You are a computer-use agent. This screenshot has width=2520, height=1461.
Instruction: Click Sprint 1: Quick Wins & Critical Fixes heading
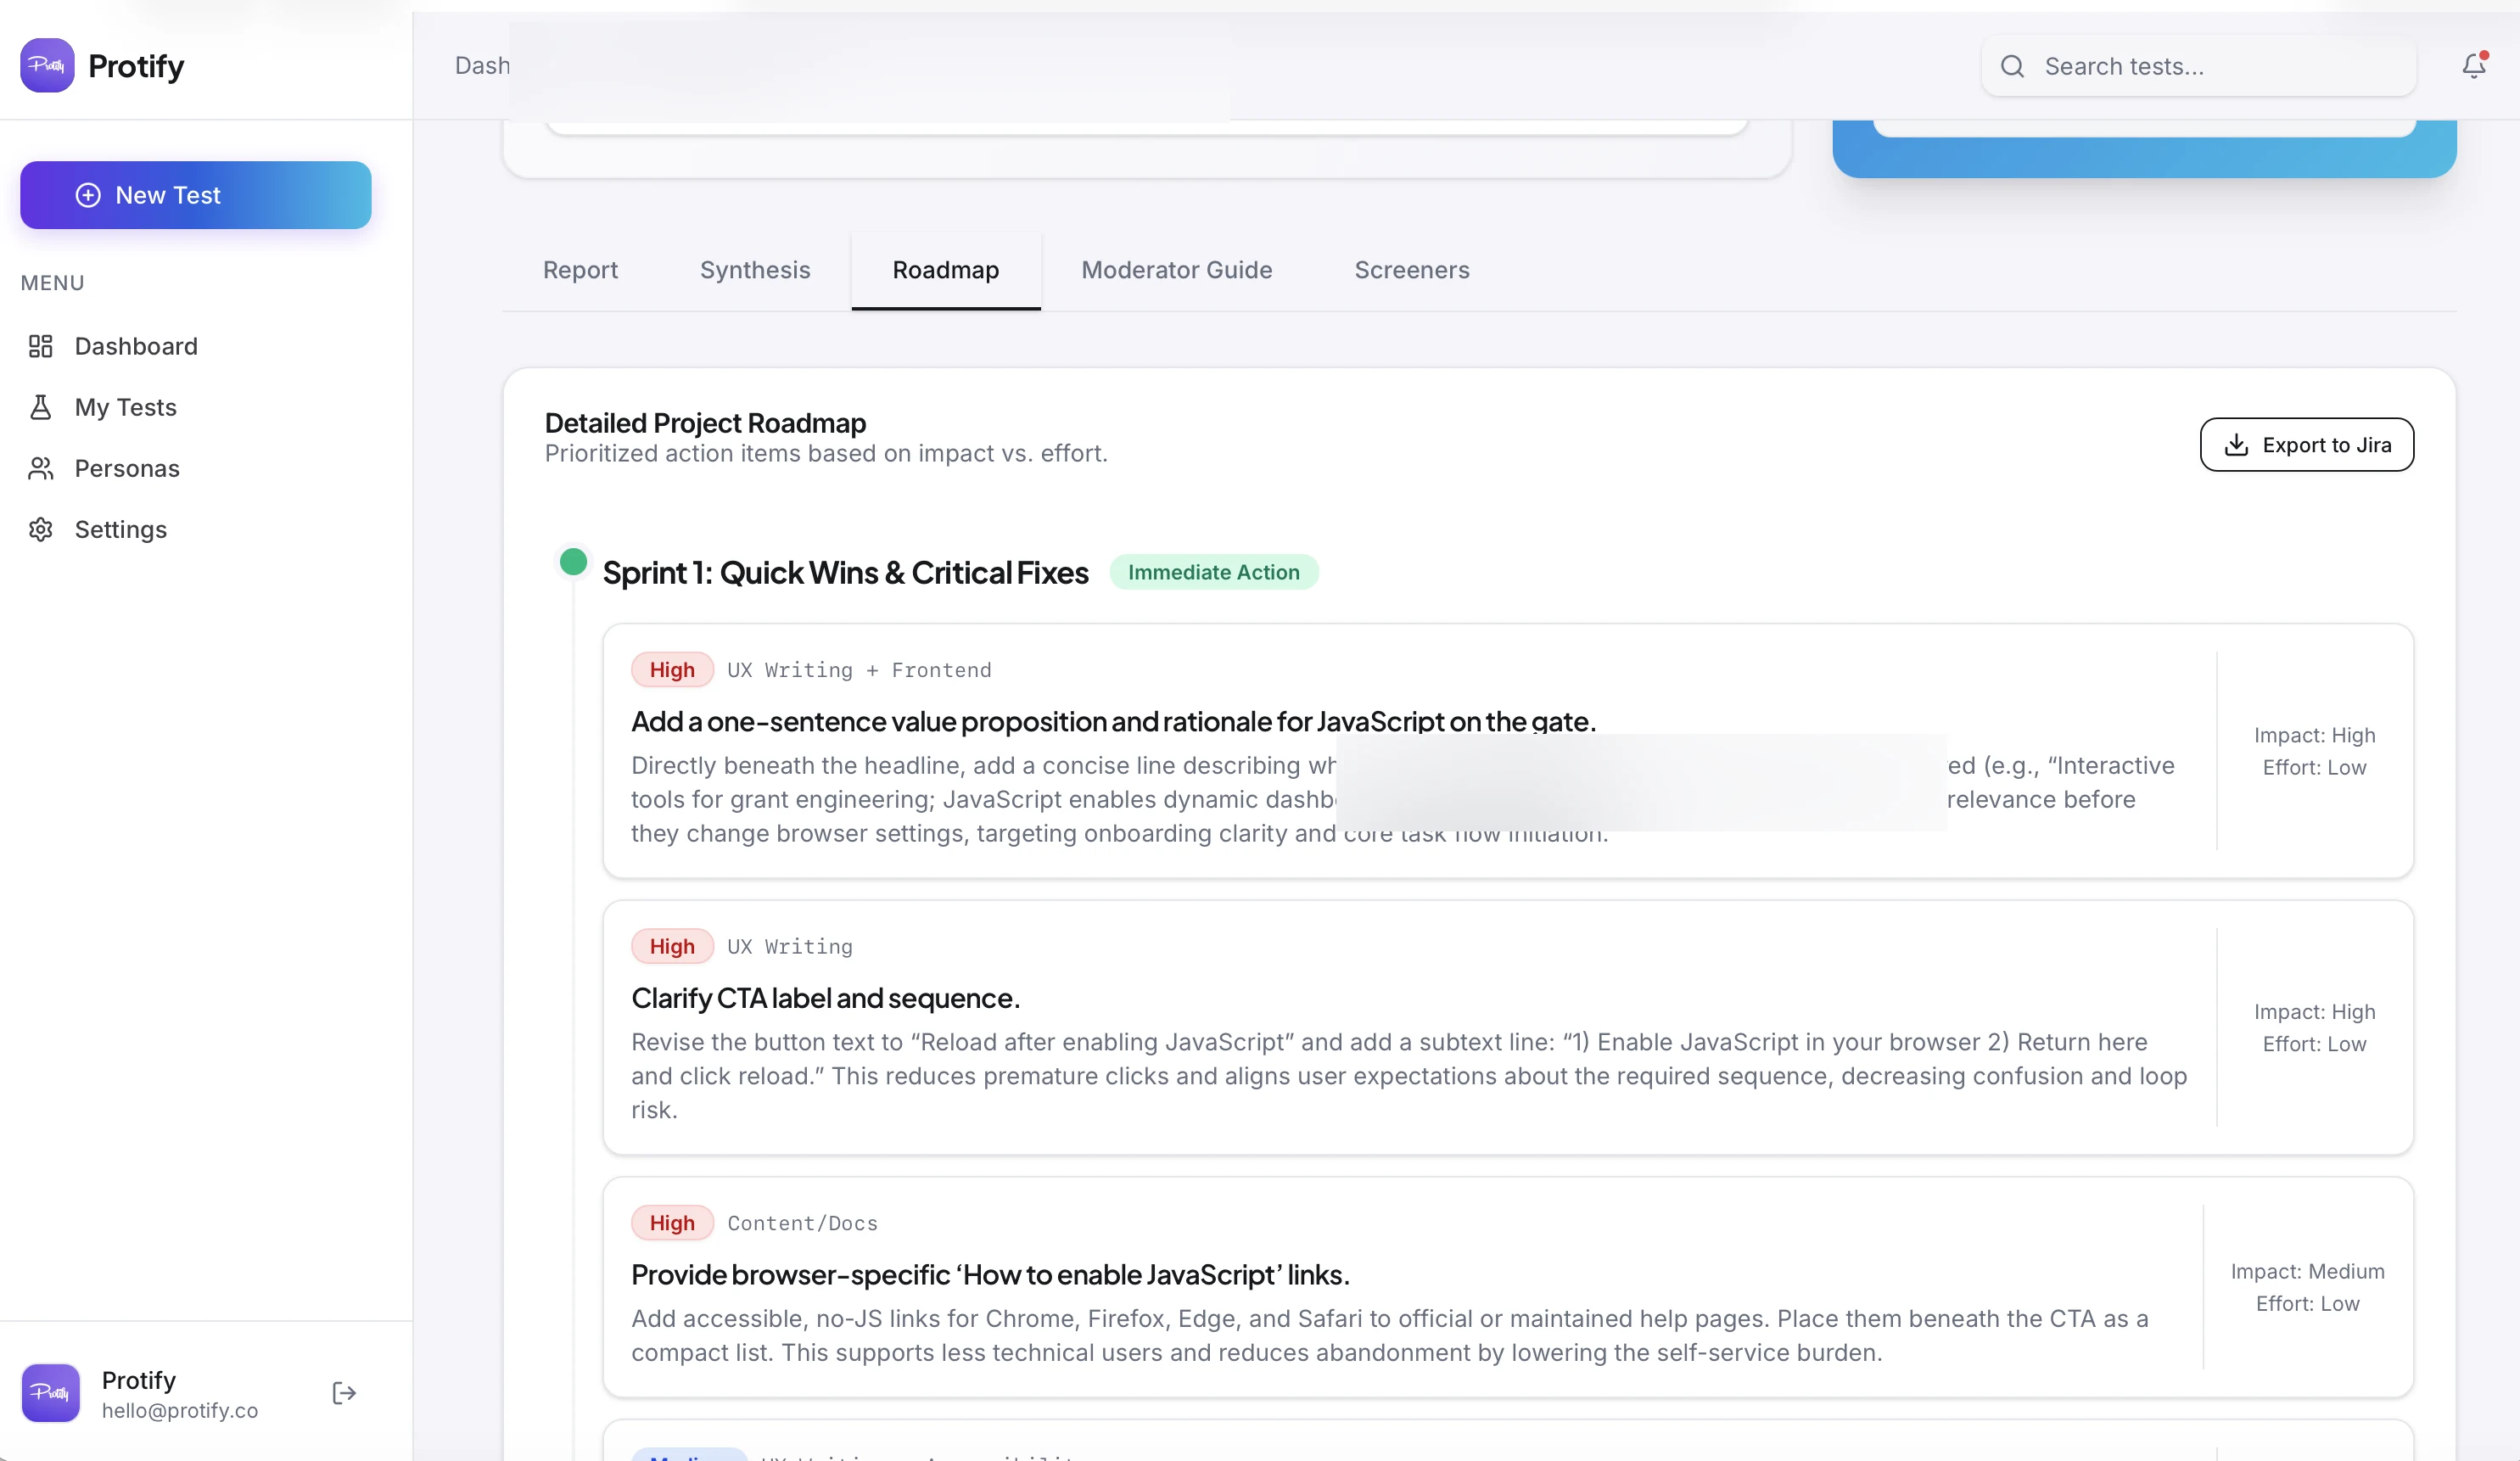(x=845, y=572)
